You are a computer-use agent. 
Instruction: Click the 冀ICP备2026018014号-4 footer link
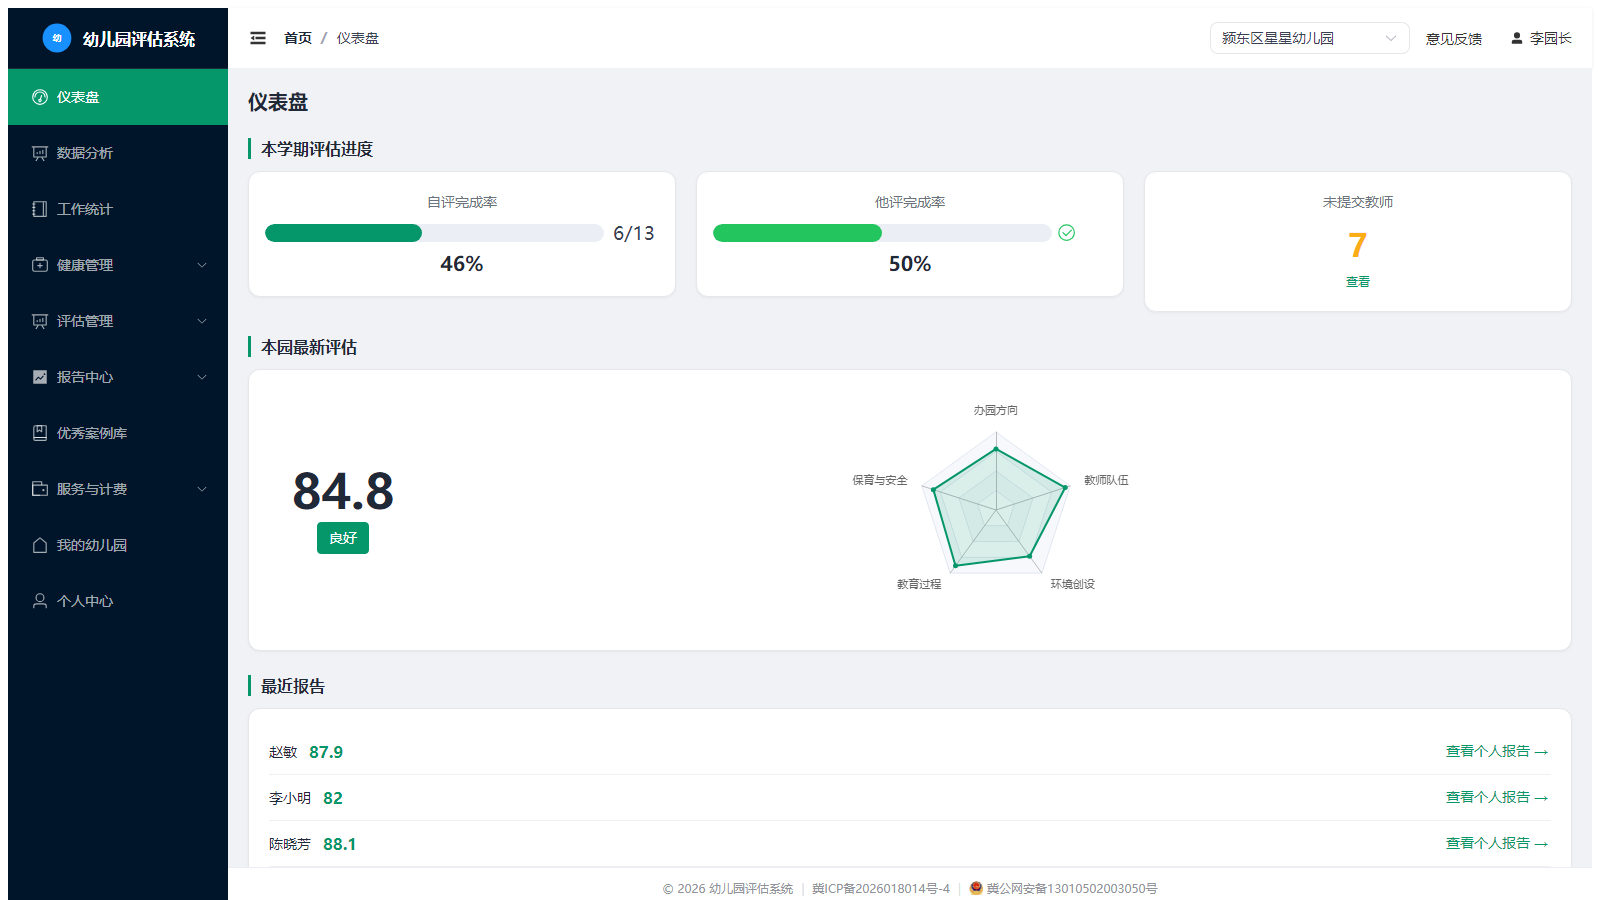881,888
